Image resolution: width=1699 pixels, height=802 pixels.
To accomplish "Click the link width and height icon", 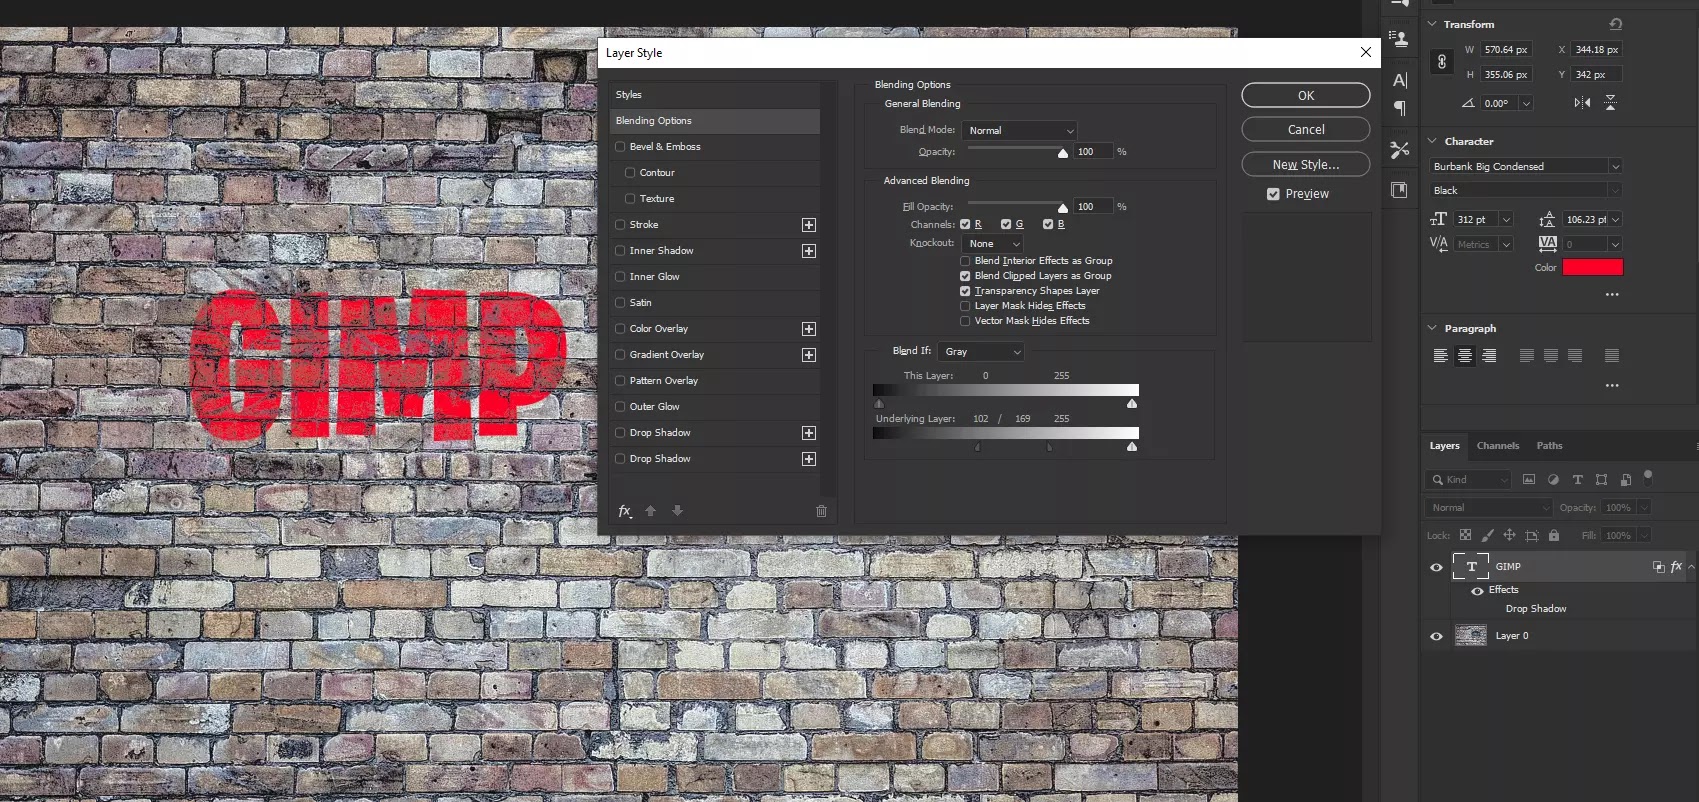I will [1442, 62].
